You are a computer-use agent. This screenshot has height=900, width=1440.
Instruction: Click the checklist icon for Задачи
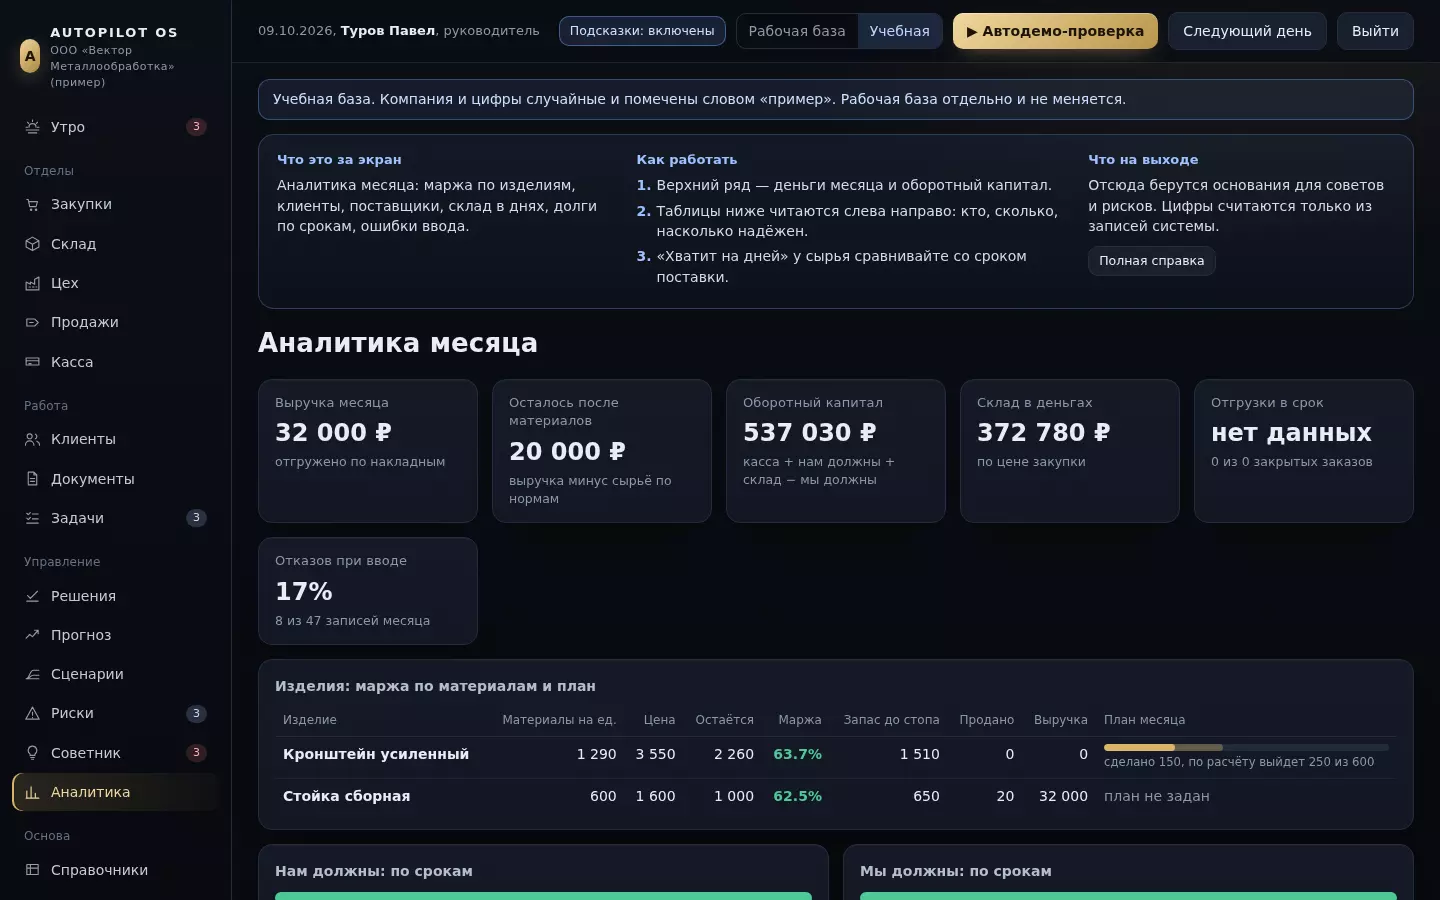(x=32, y=518)
